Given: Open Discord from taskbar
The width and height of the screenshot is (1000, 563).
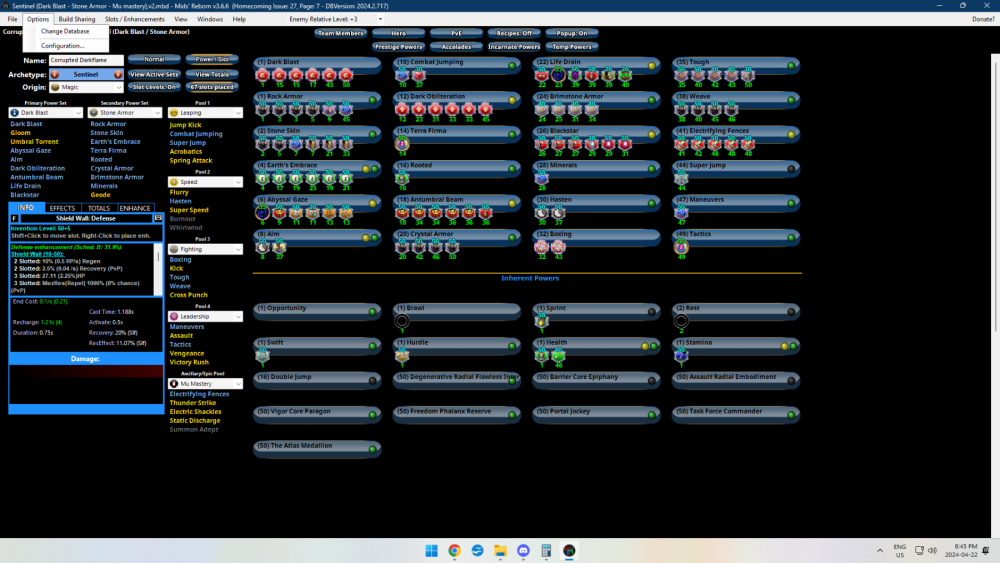Looking at the screenshot, I should click(523, 550).
